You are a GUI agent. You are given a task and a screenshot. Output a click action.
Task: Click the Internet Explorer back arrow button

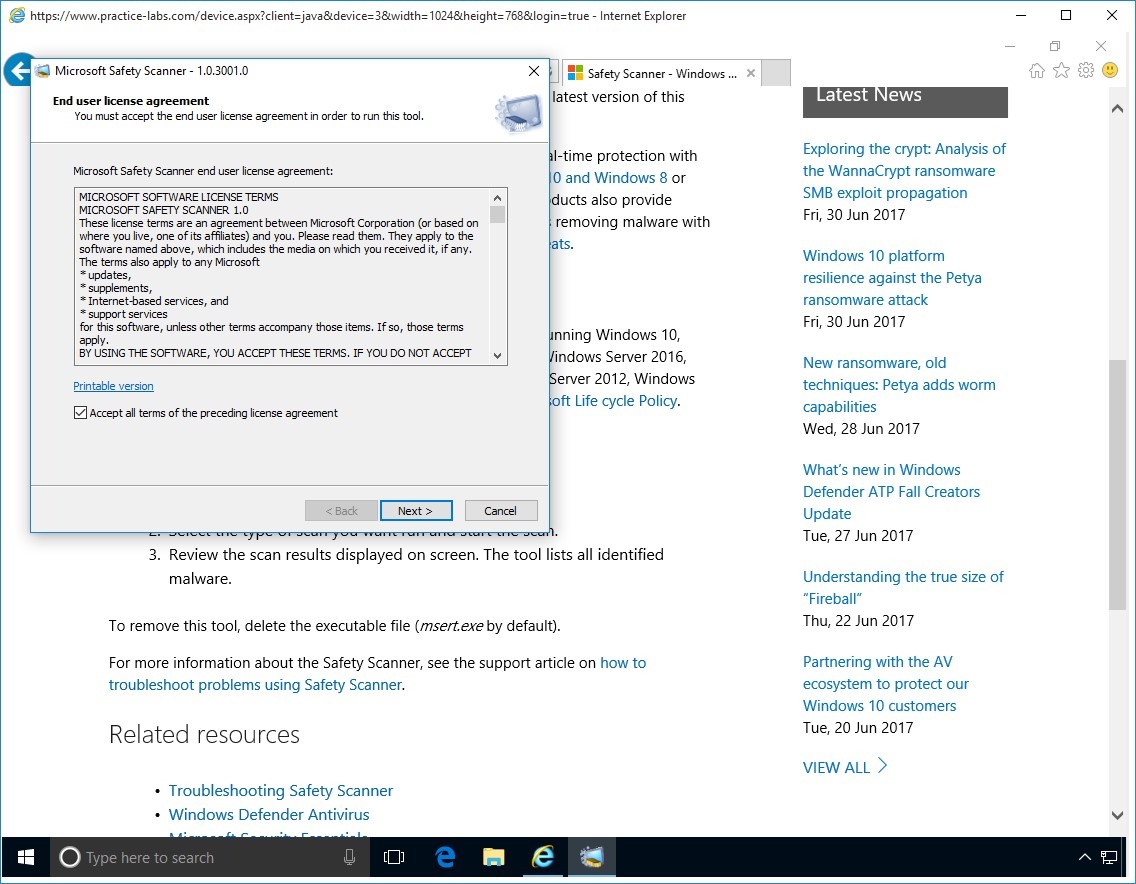pos(17,71)
